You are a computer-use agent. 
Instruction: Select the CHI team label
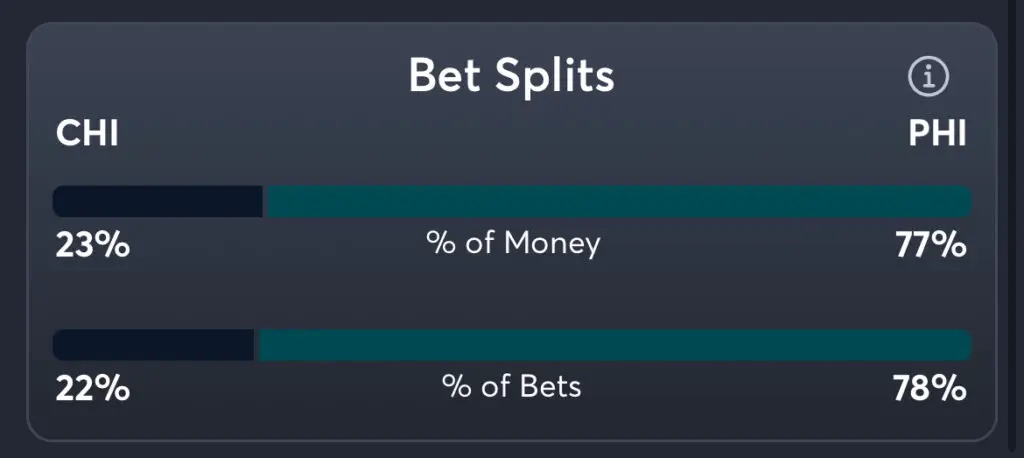click(87, 134)
